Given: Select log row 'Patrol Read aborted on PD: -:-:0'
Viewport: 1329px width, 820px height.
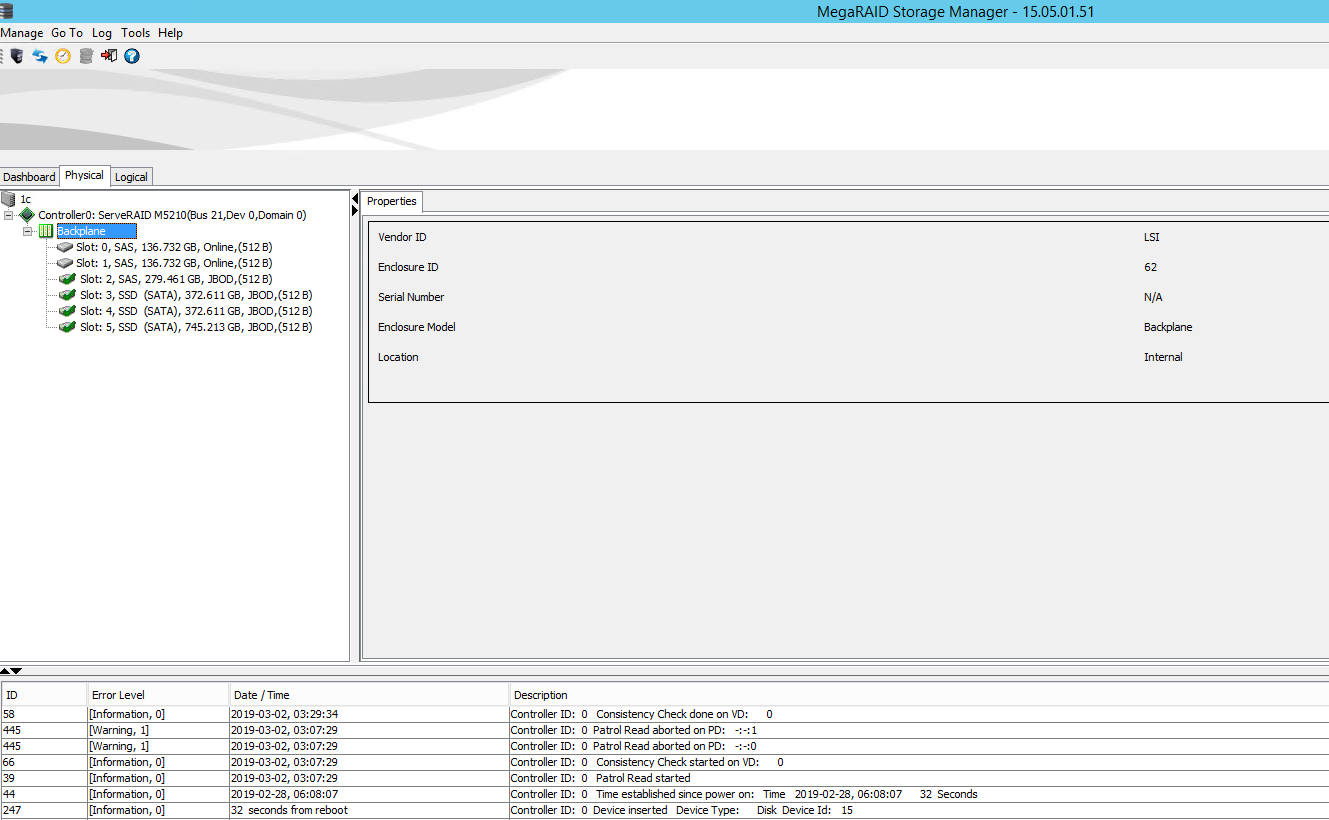Looking at the screenshot, I should click(664, 746).
